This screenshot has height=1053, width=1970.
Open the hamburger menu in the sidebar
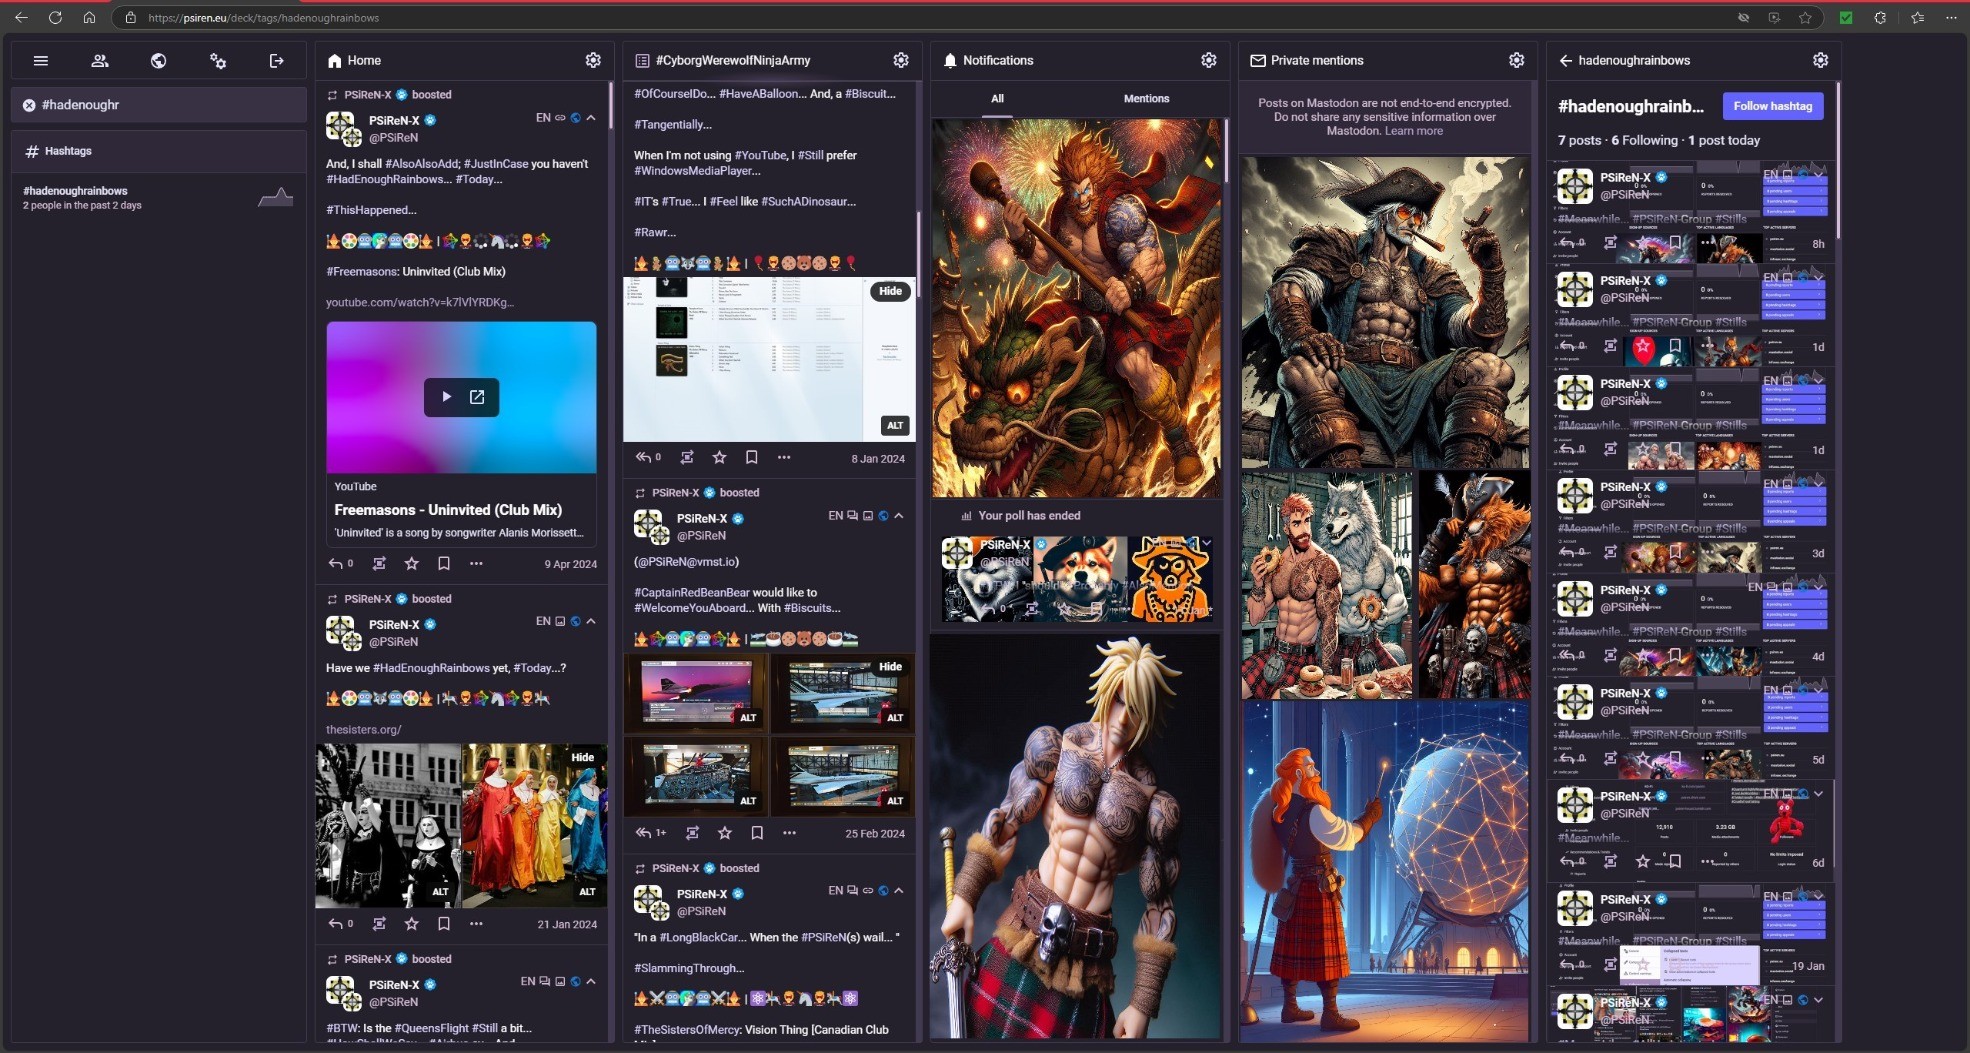pos(41,61)
